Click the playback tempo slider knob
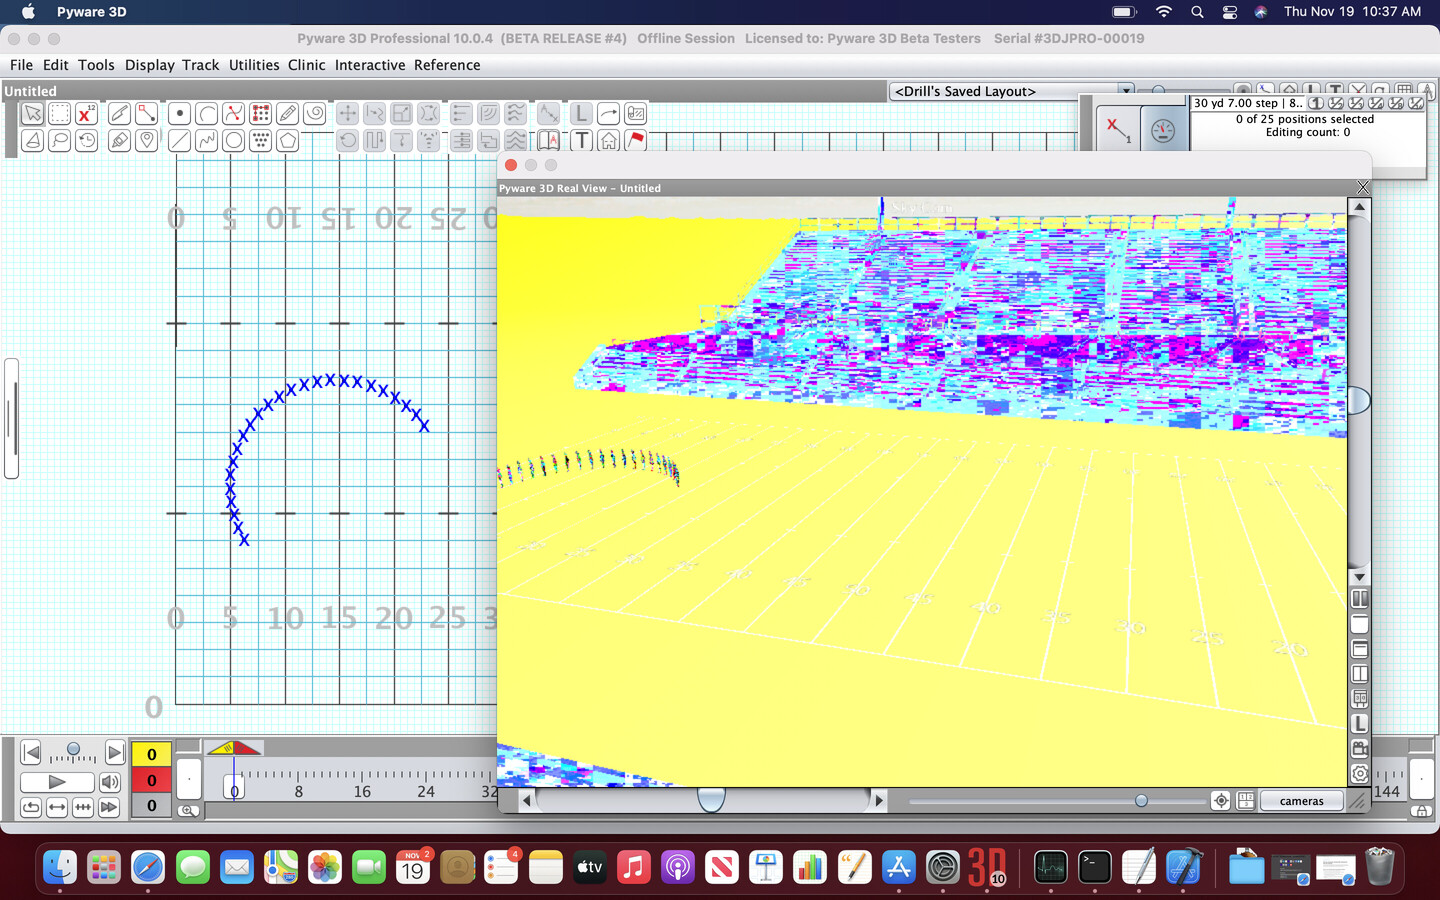Screen dimensions: 1440x900 coord(73,748)
